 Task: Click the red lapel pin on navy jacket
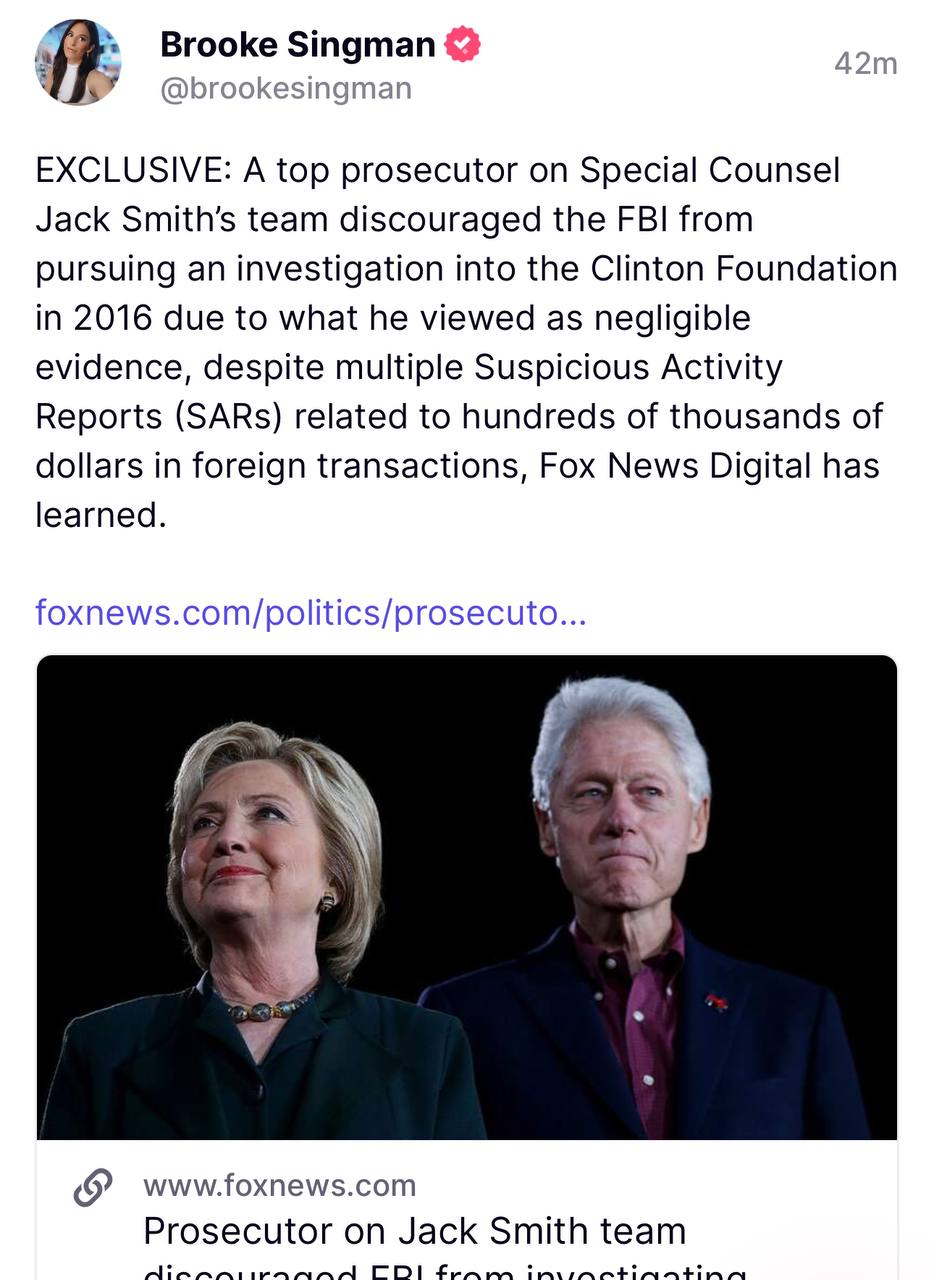(716, 1002)
